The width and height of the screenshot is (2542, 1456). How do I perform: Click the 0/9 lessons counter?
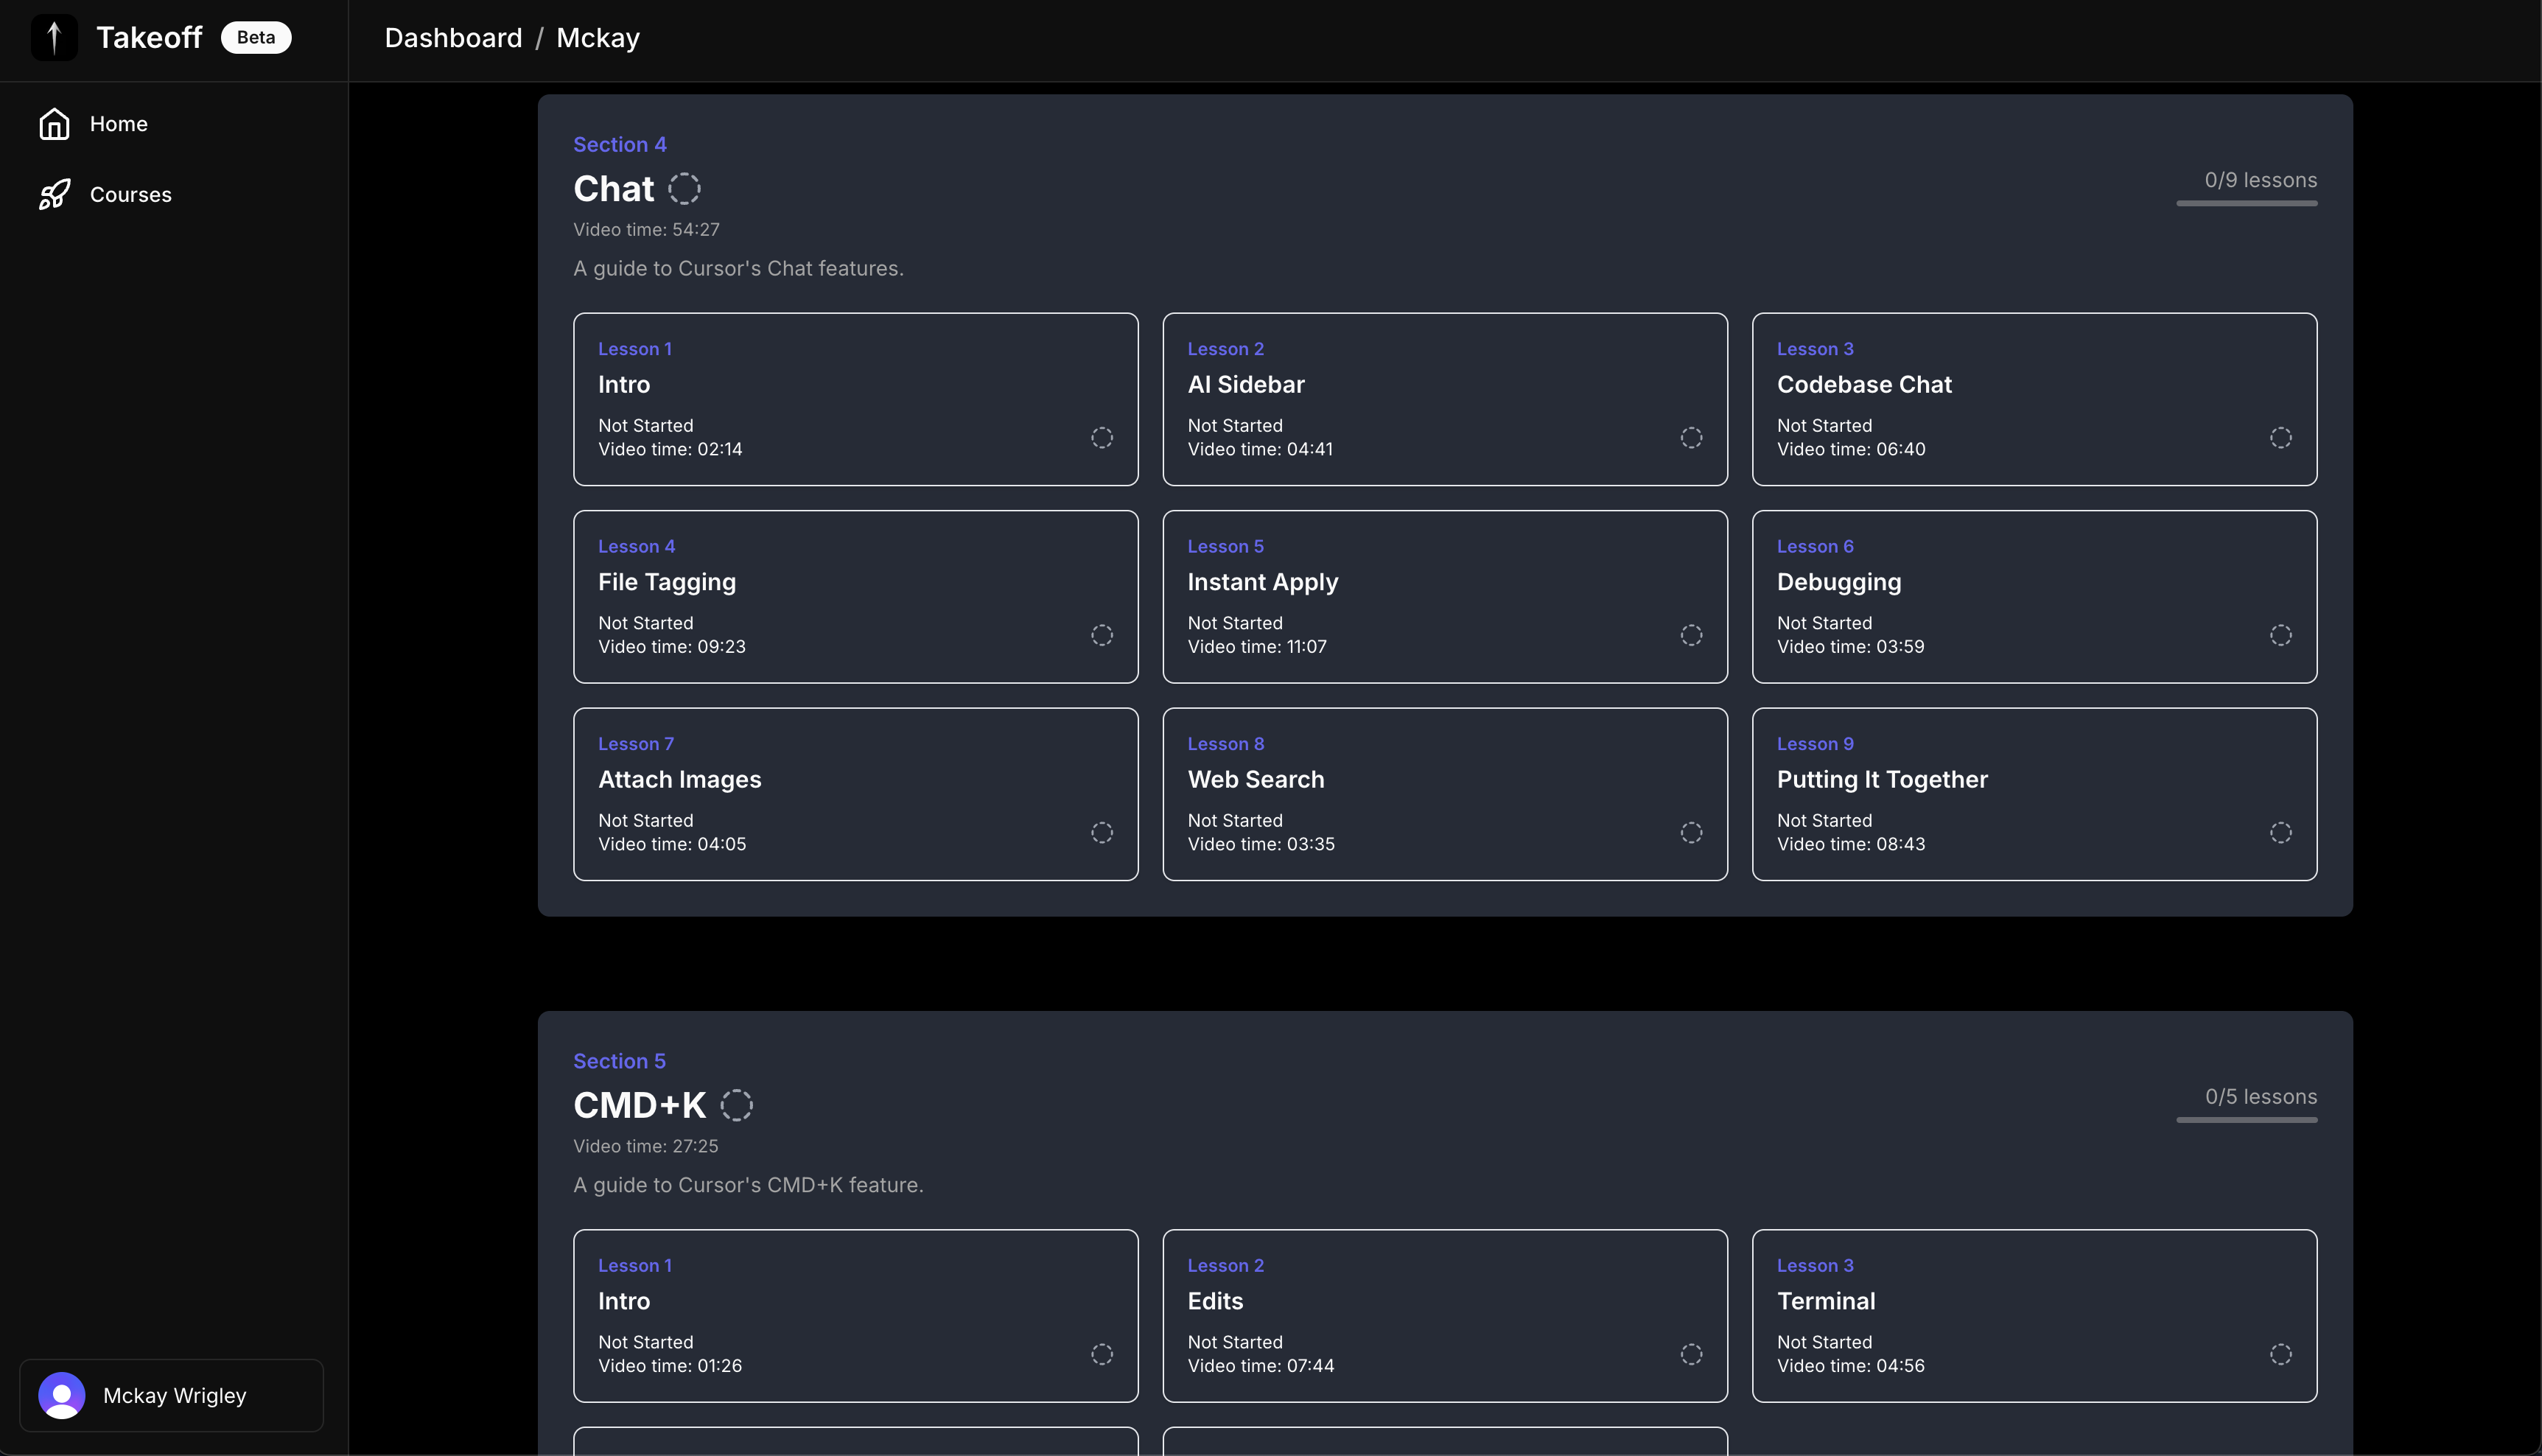(x=2261, y=180)
